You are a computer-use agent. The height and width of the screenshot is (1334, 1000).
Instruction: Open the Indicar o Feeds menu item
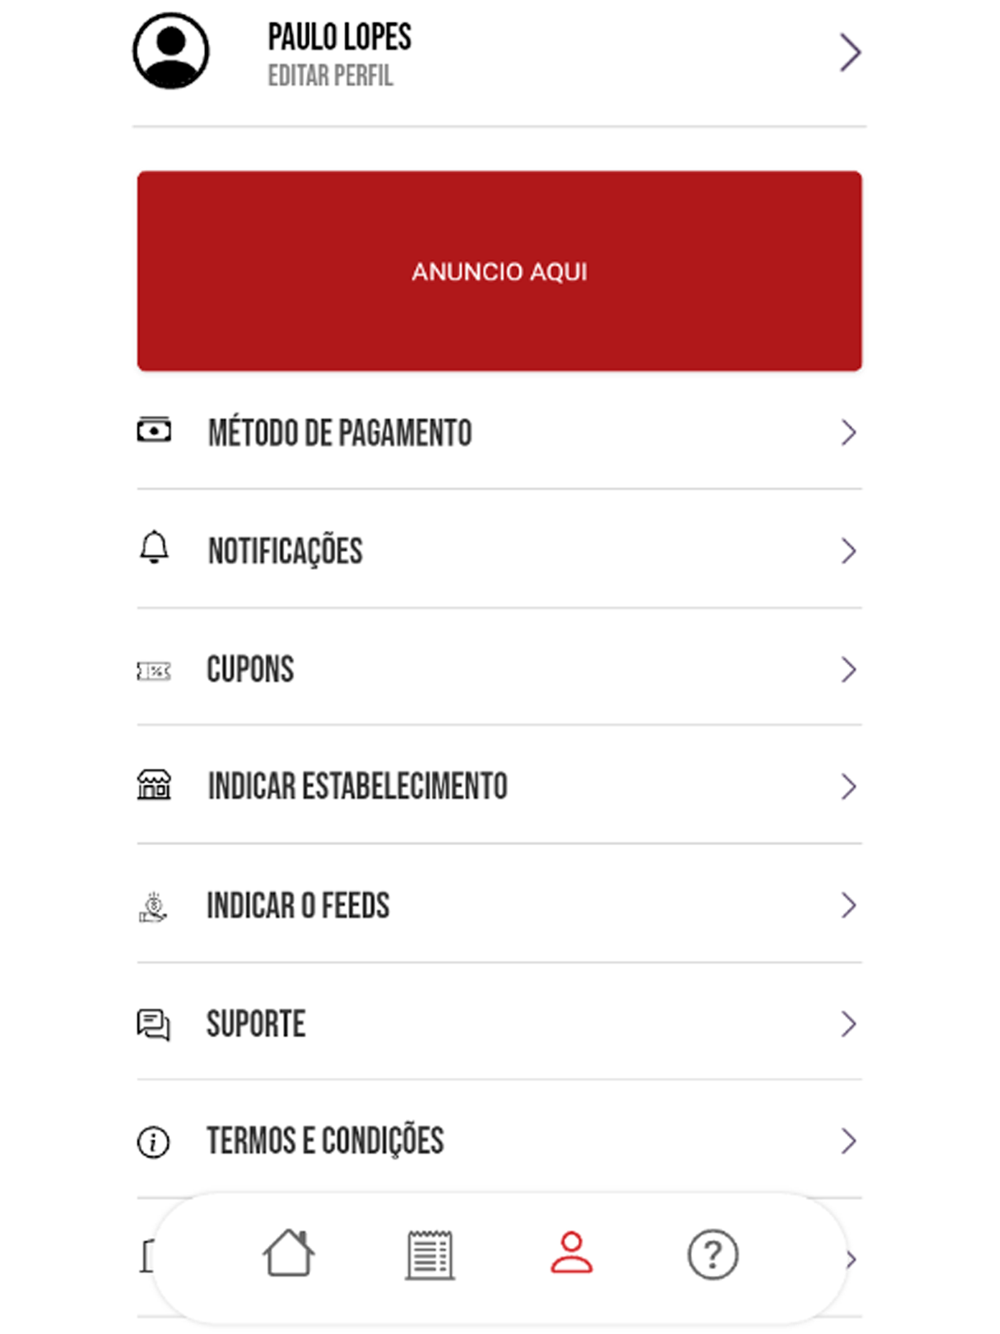(298, 906)
